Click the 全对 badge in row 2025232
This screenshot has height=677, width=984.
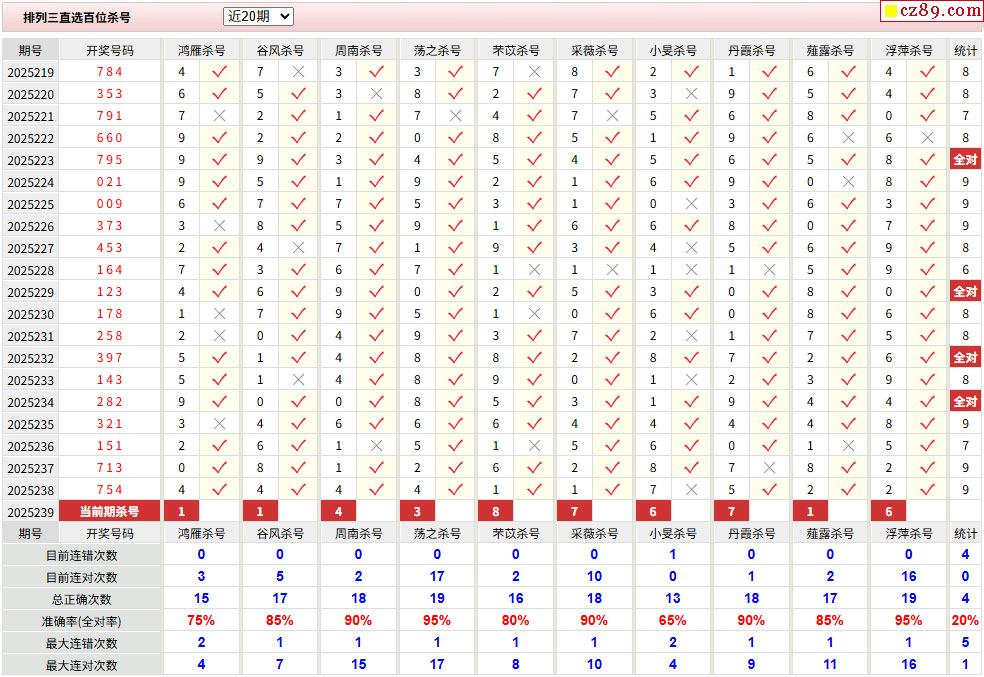[965, 358]
